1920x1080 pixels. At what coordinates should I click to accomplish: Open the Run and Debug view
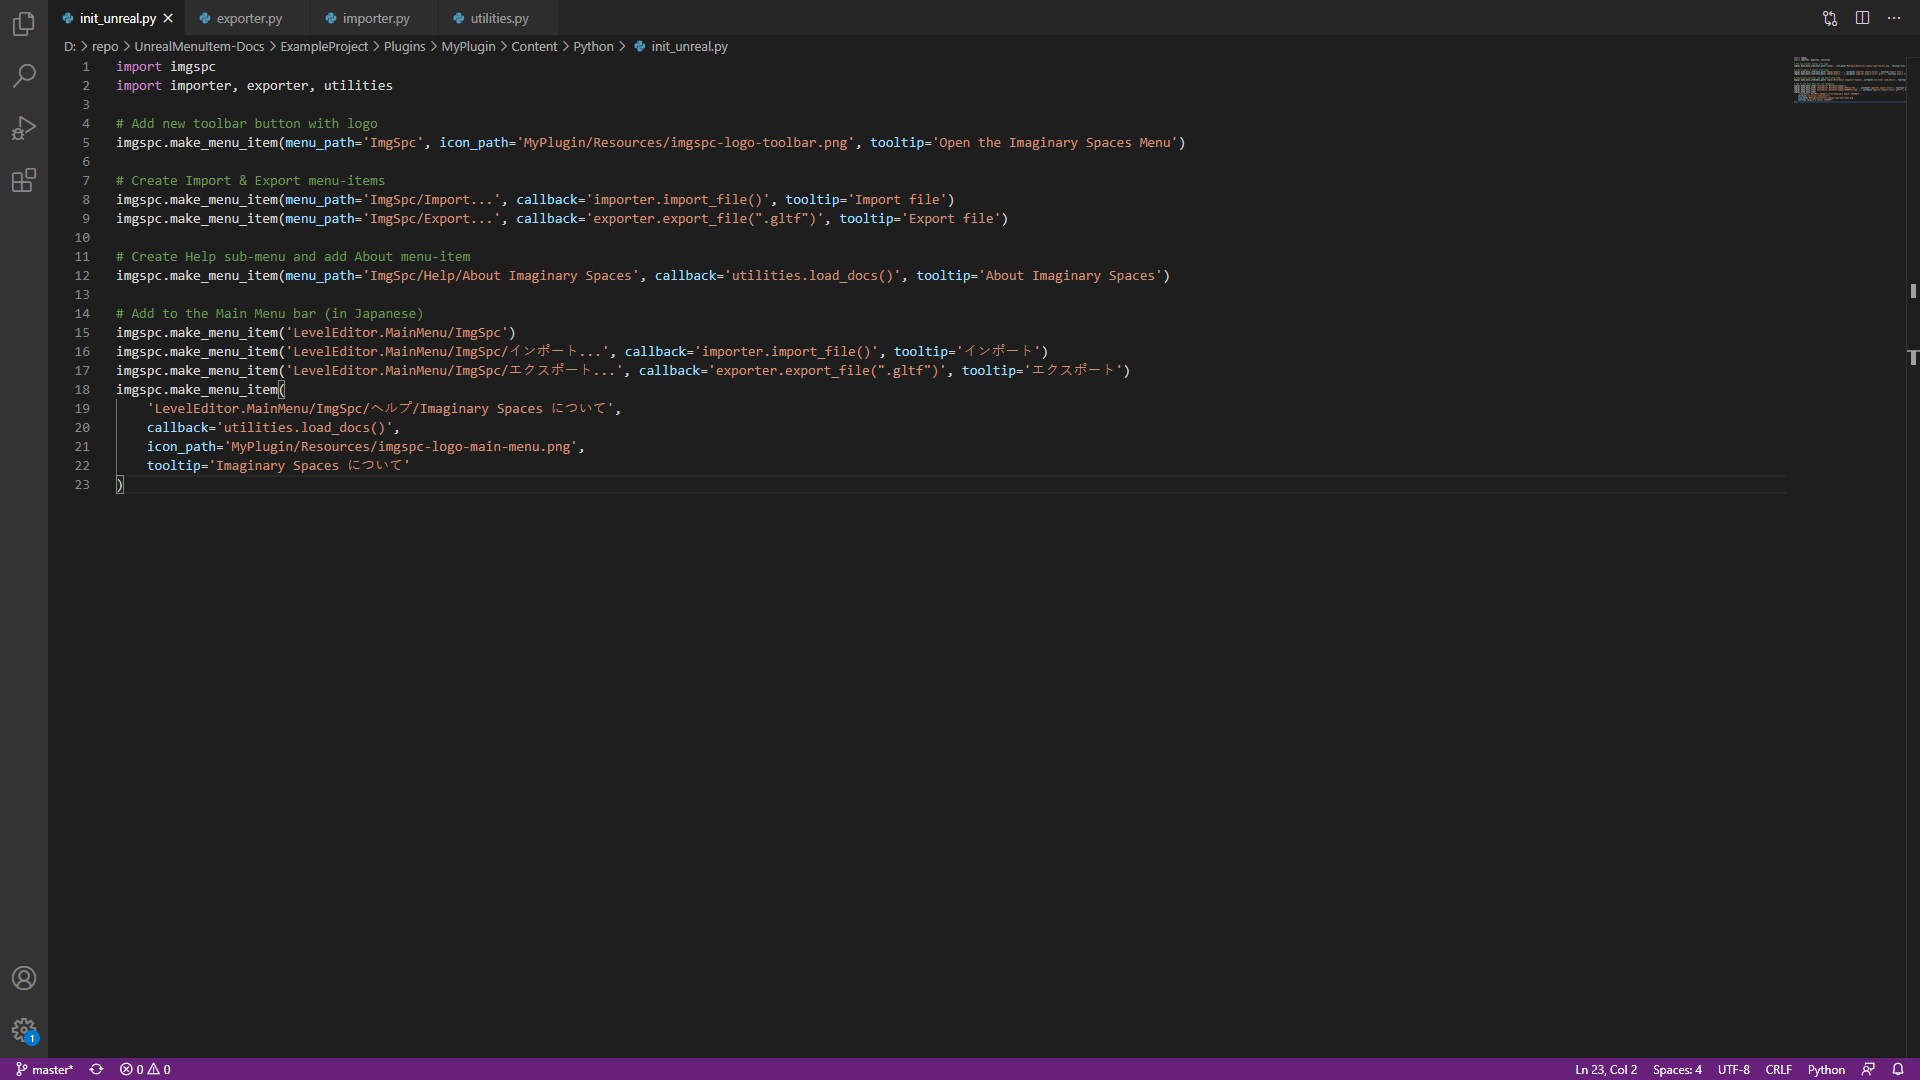pyautogui.click(x=24, y=128)
